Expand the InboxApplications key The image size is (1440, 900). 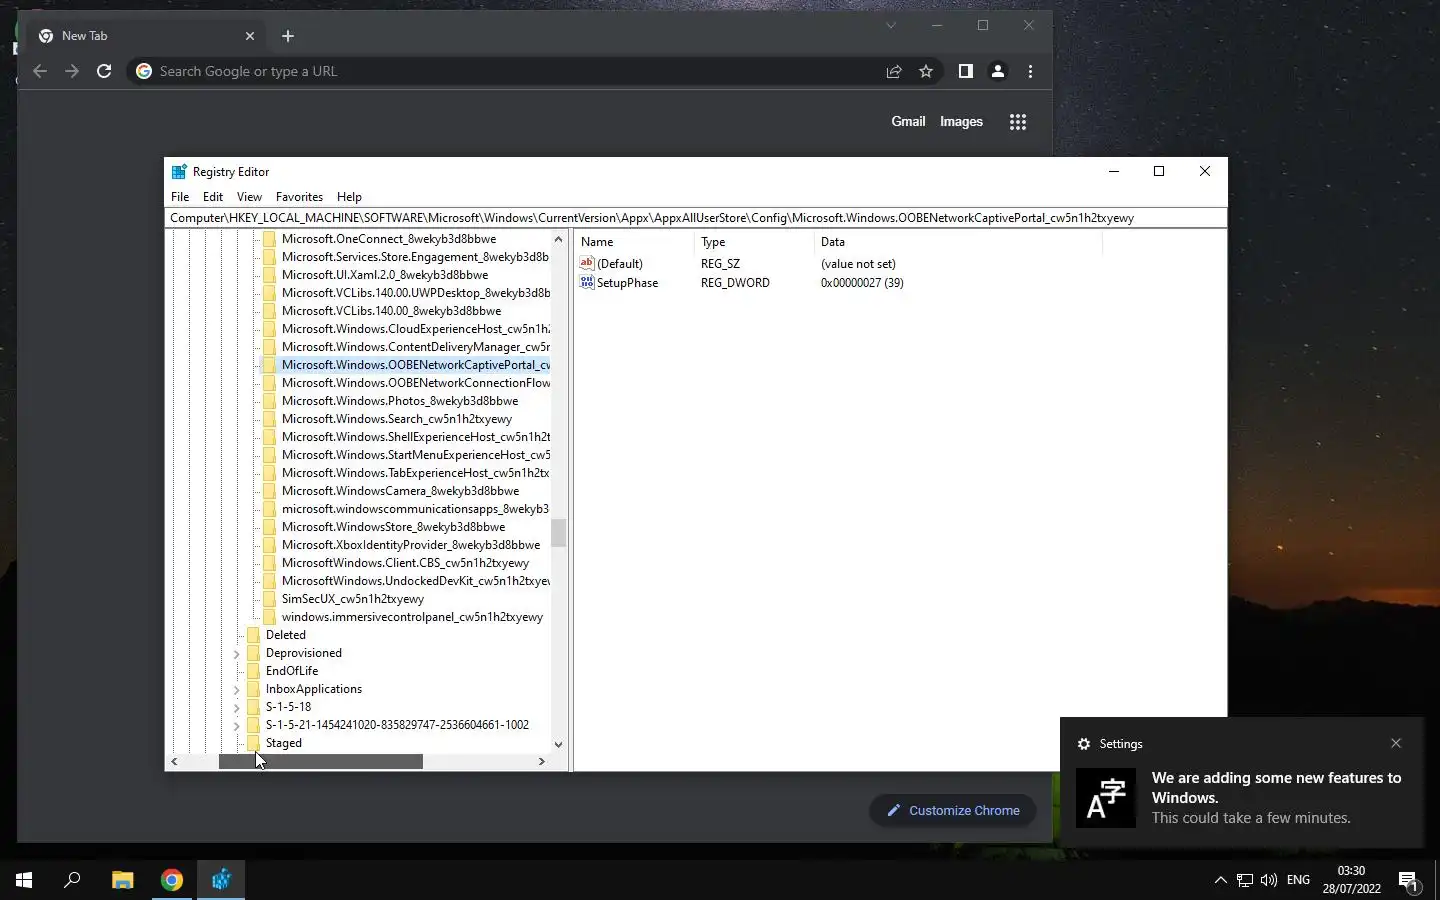tap(237, 690)
